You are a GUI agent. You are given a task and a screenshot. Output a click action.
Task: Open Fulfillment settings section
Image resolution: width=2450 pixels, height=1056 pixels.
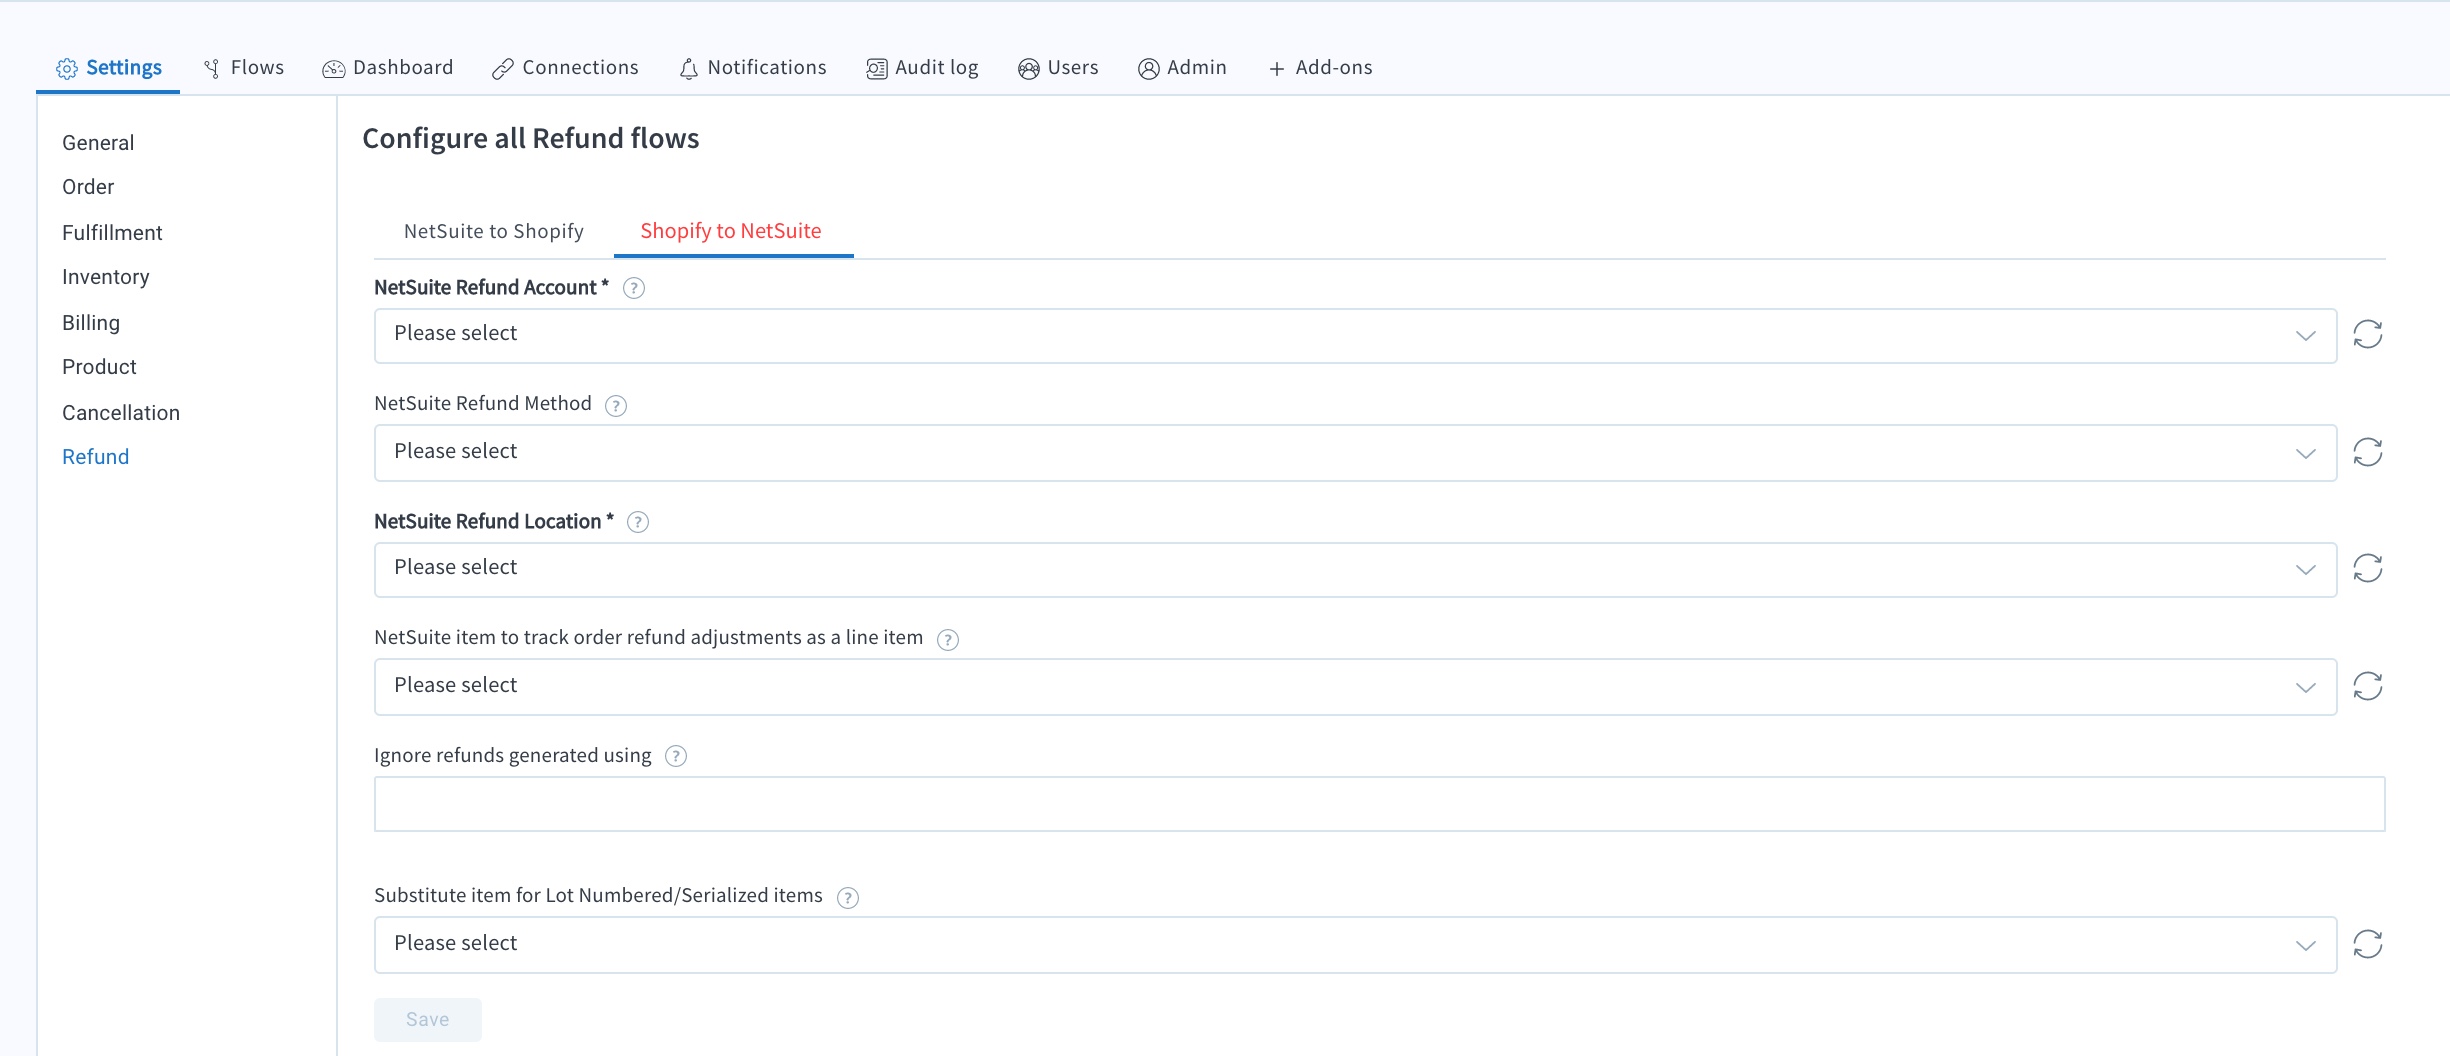click(112, 233)
